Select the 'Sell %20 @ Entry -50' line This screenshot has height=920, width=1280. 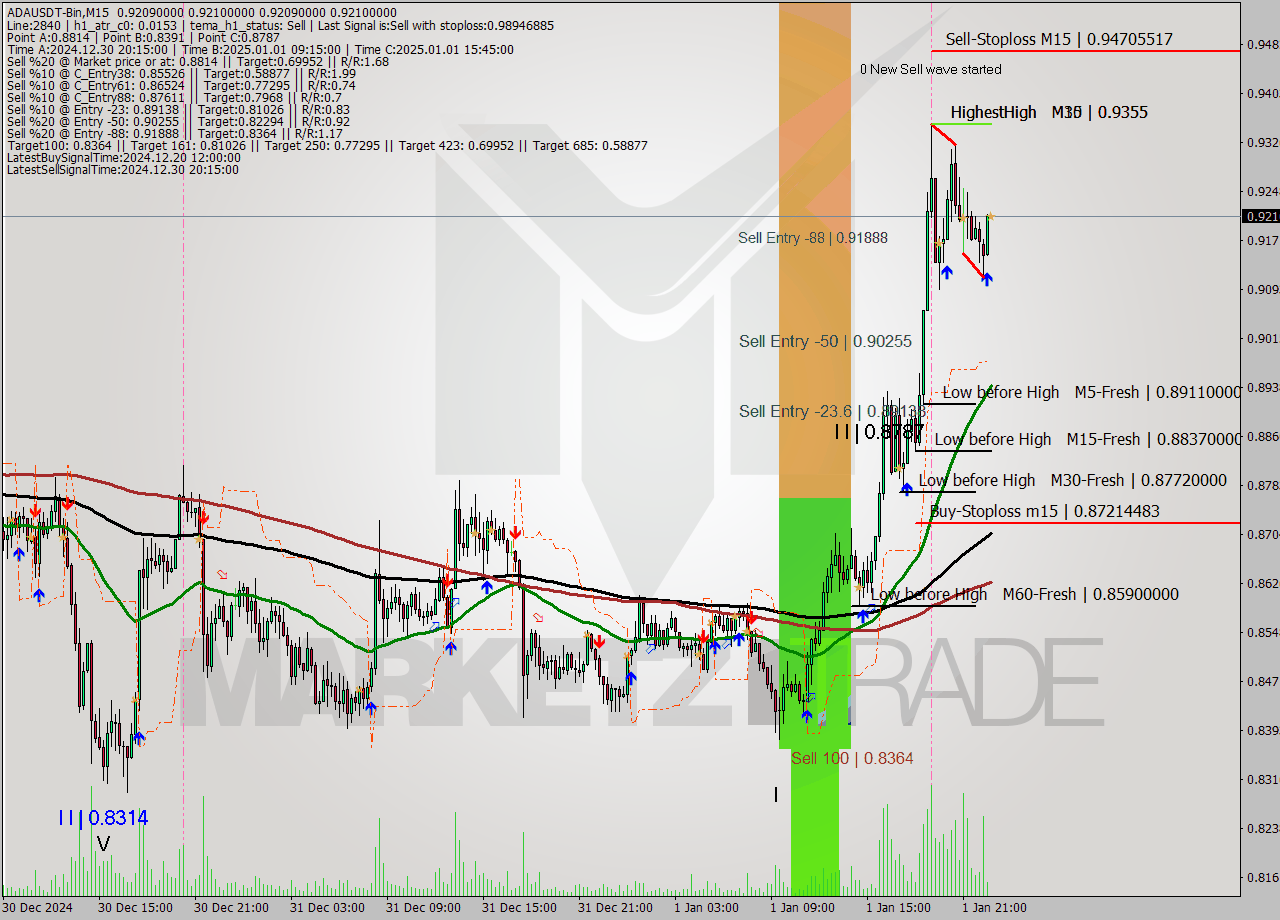(178, 122)
